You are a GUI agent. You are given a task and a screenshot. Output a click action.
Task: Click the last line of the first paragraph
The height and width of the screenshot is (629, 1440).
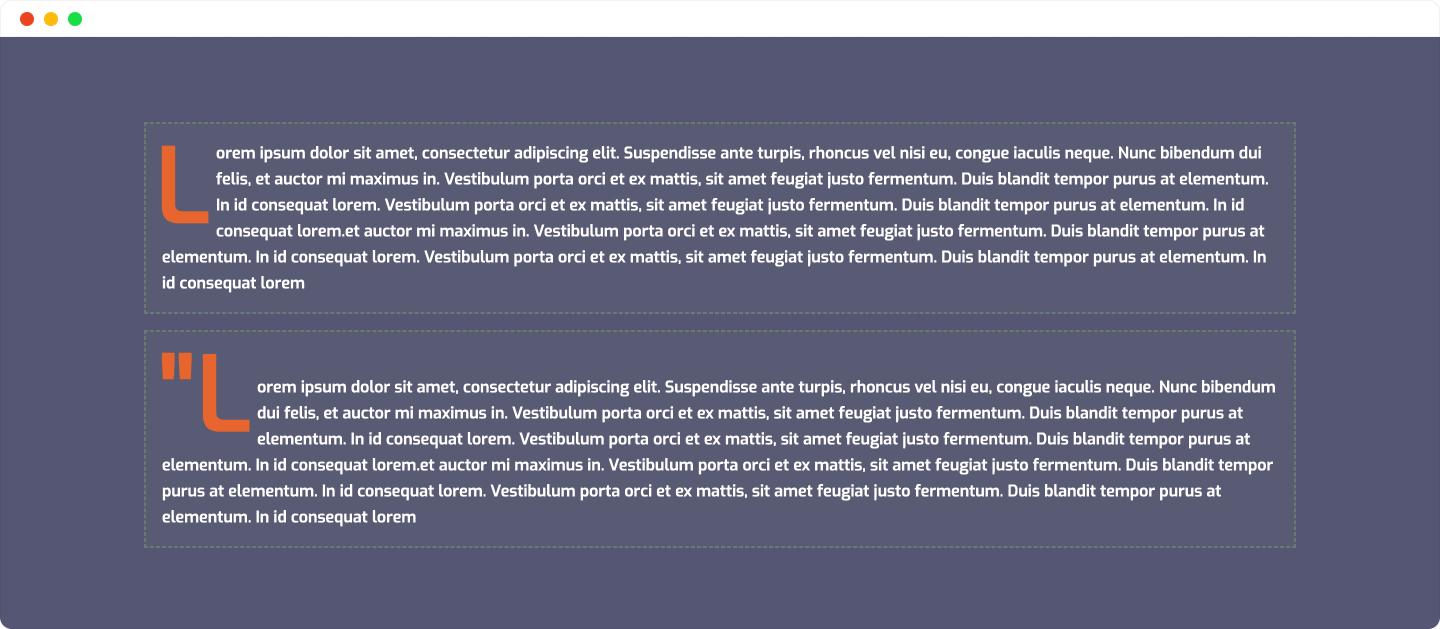233,283
